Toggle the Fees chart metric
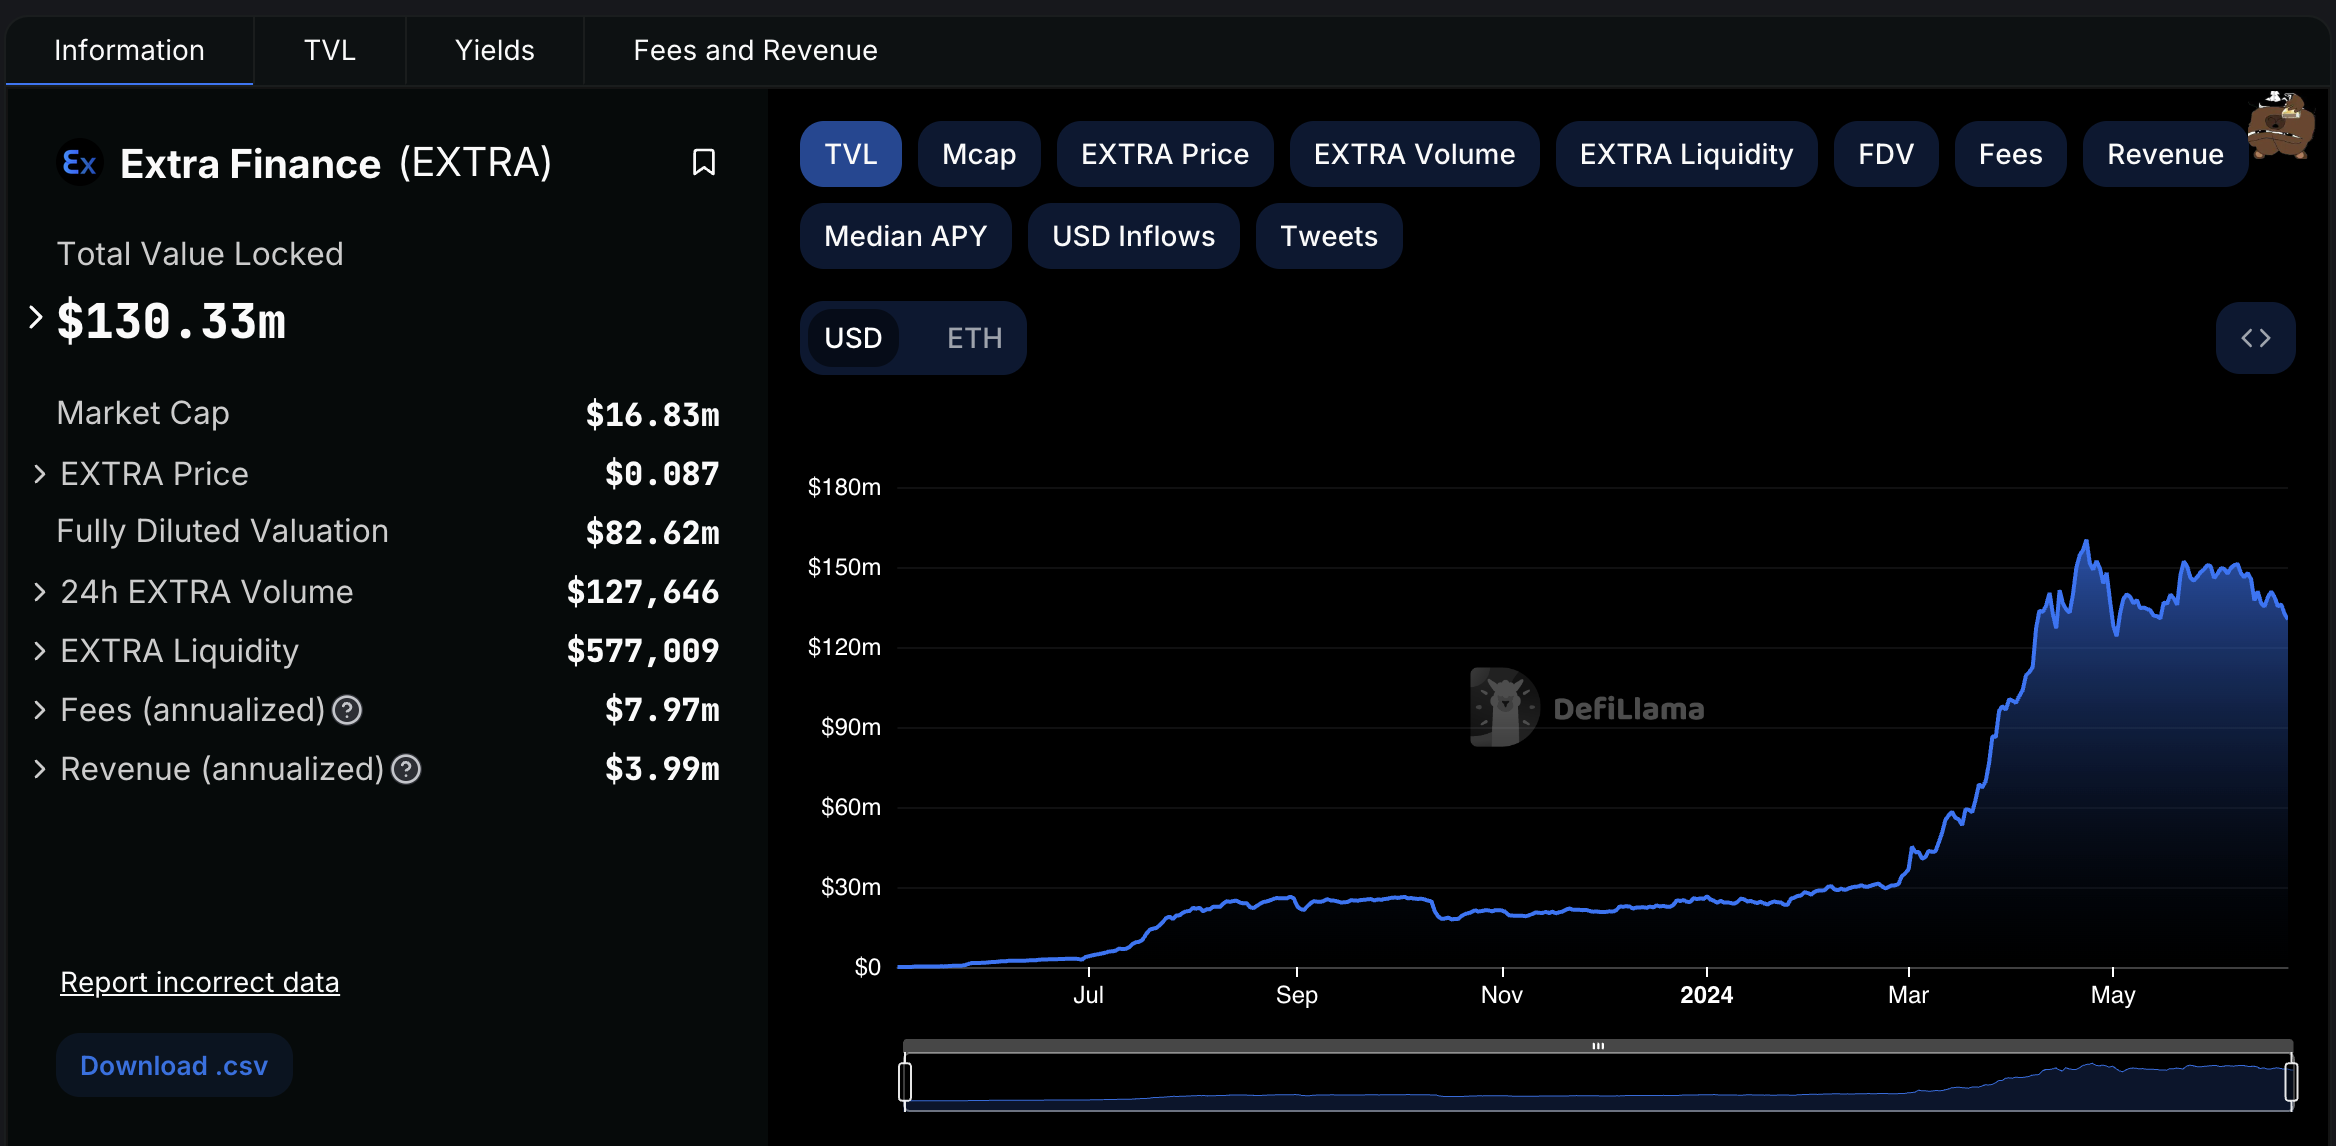 [x=2011, y=154]
